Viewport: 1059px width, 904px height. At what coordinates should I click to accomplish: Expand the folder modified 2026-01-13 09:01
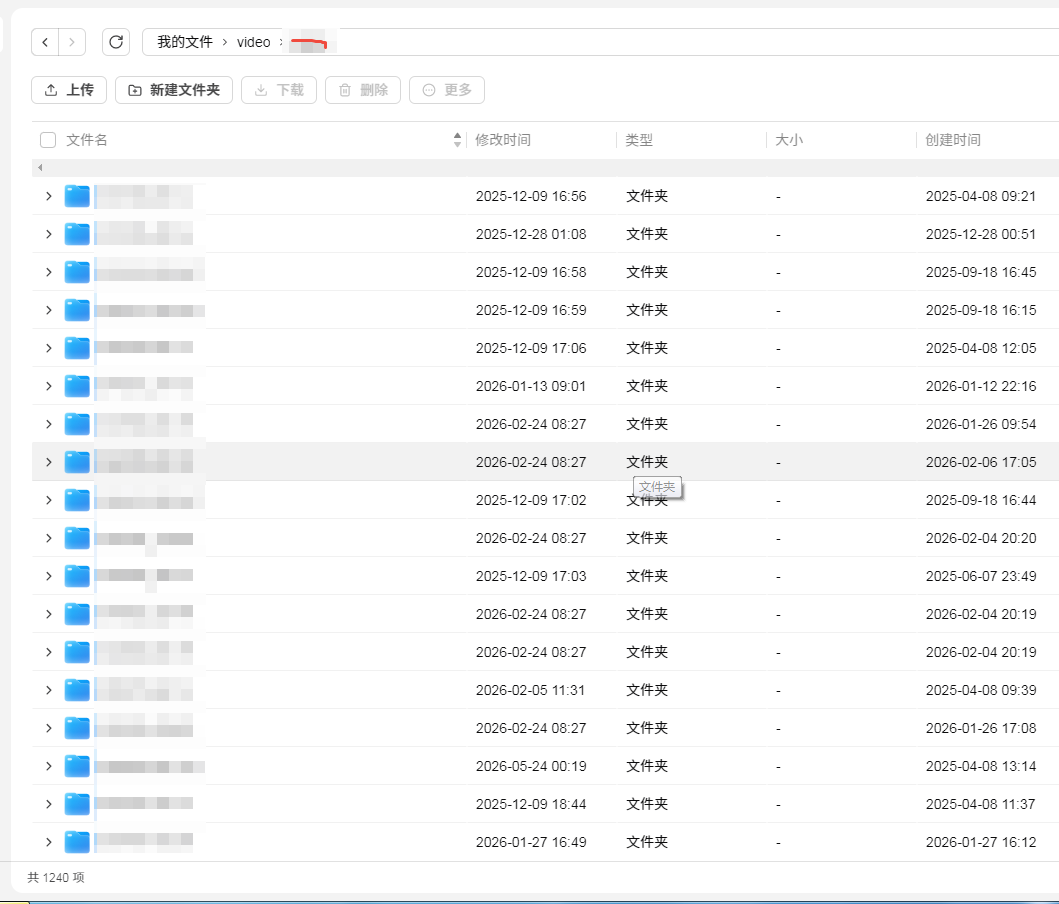[x=49, y=386]
